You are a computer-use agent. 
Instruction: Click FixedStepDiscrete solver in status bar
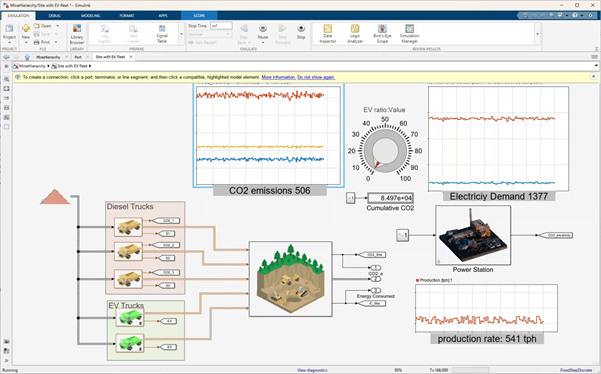pyautogui.click(x=576, y=370)
